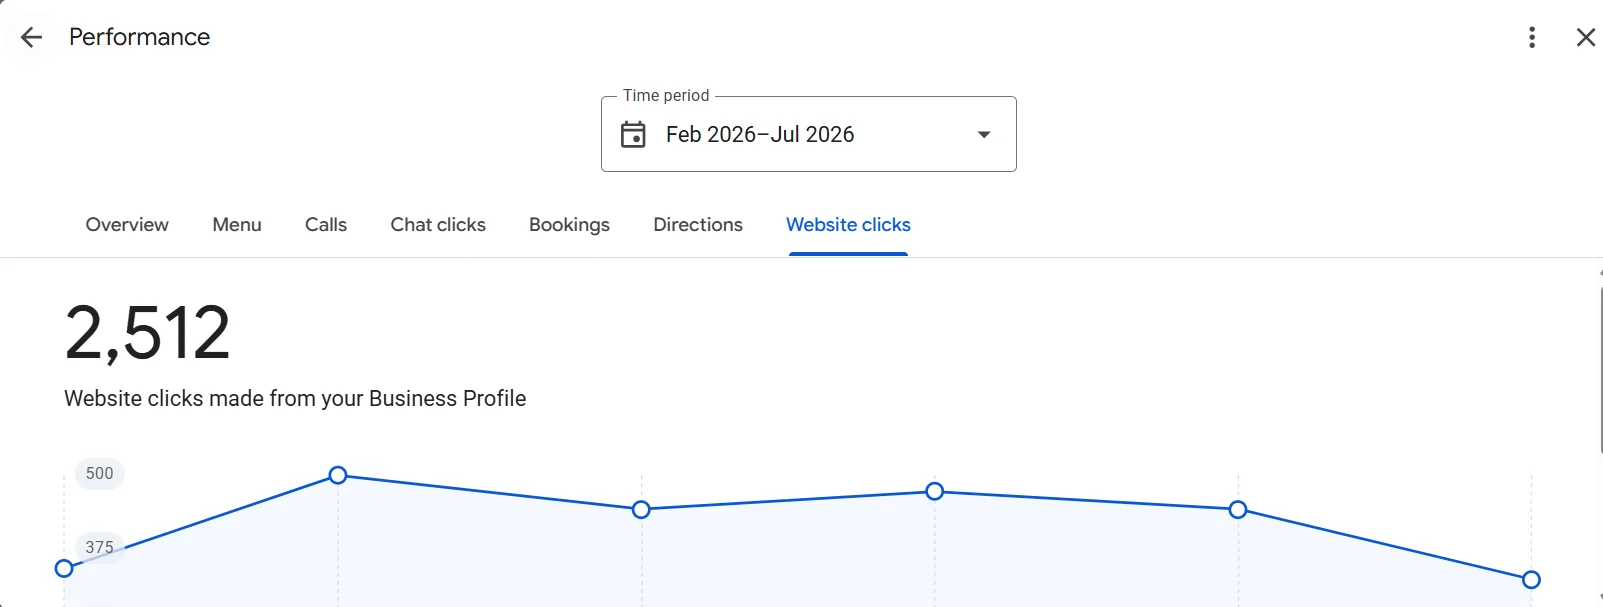Select the last data point on the line chart

[x=1531, y=579]
